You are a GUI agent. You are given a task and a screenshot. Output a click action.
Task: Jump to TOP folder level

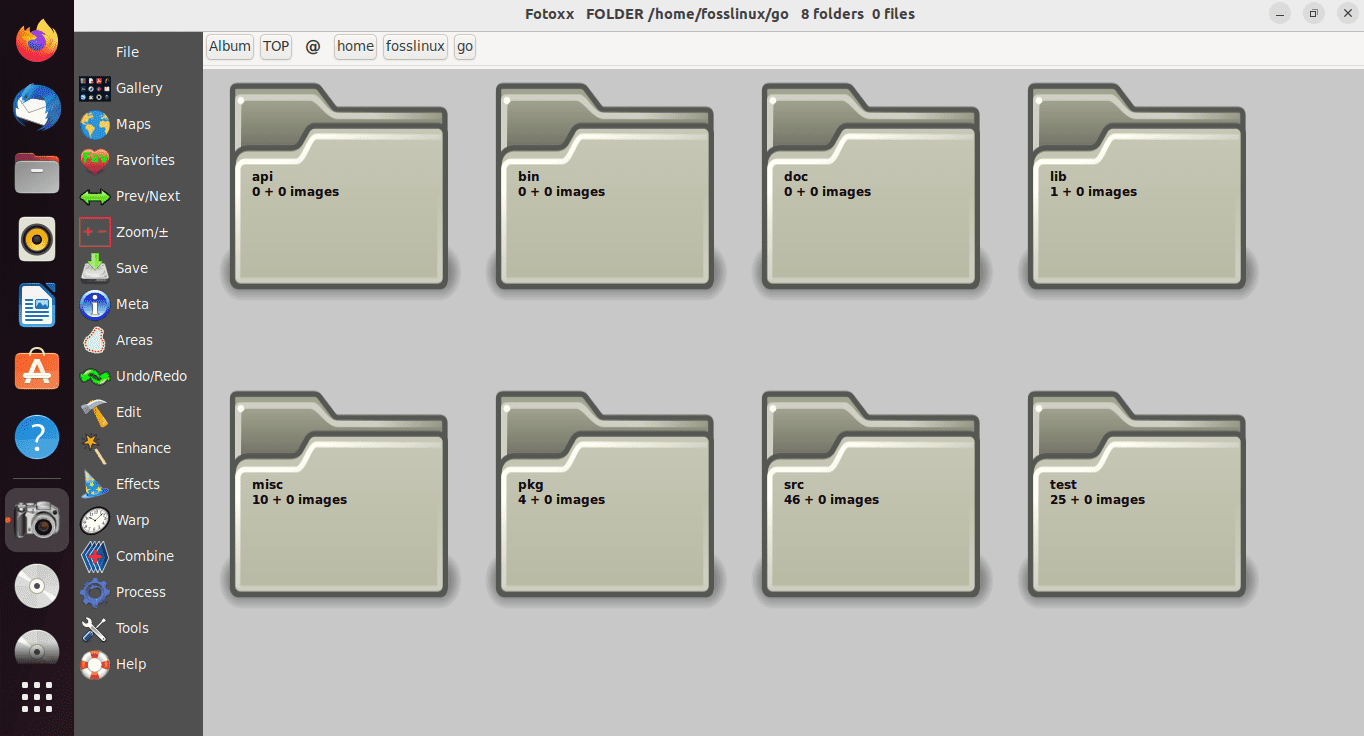(275, 46)
